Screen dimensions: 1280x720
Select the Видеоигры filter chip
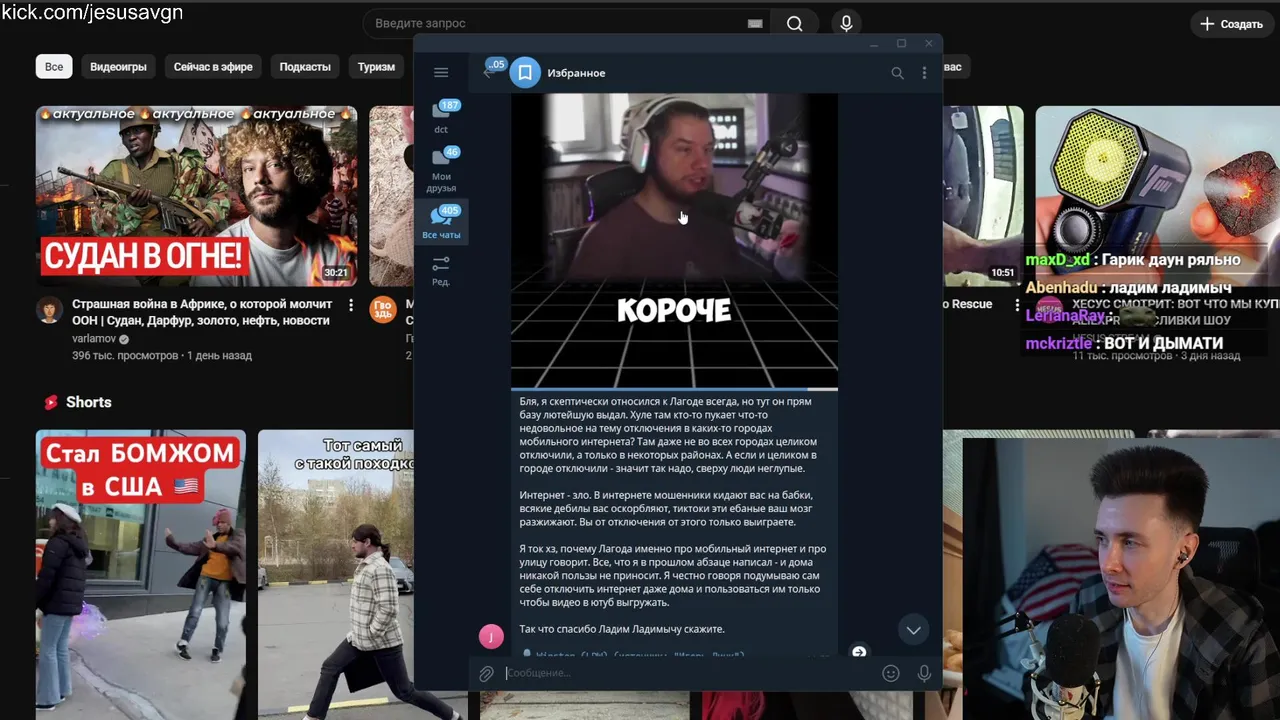click(x=118, y=67)
